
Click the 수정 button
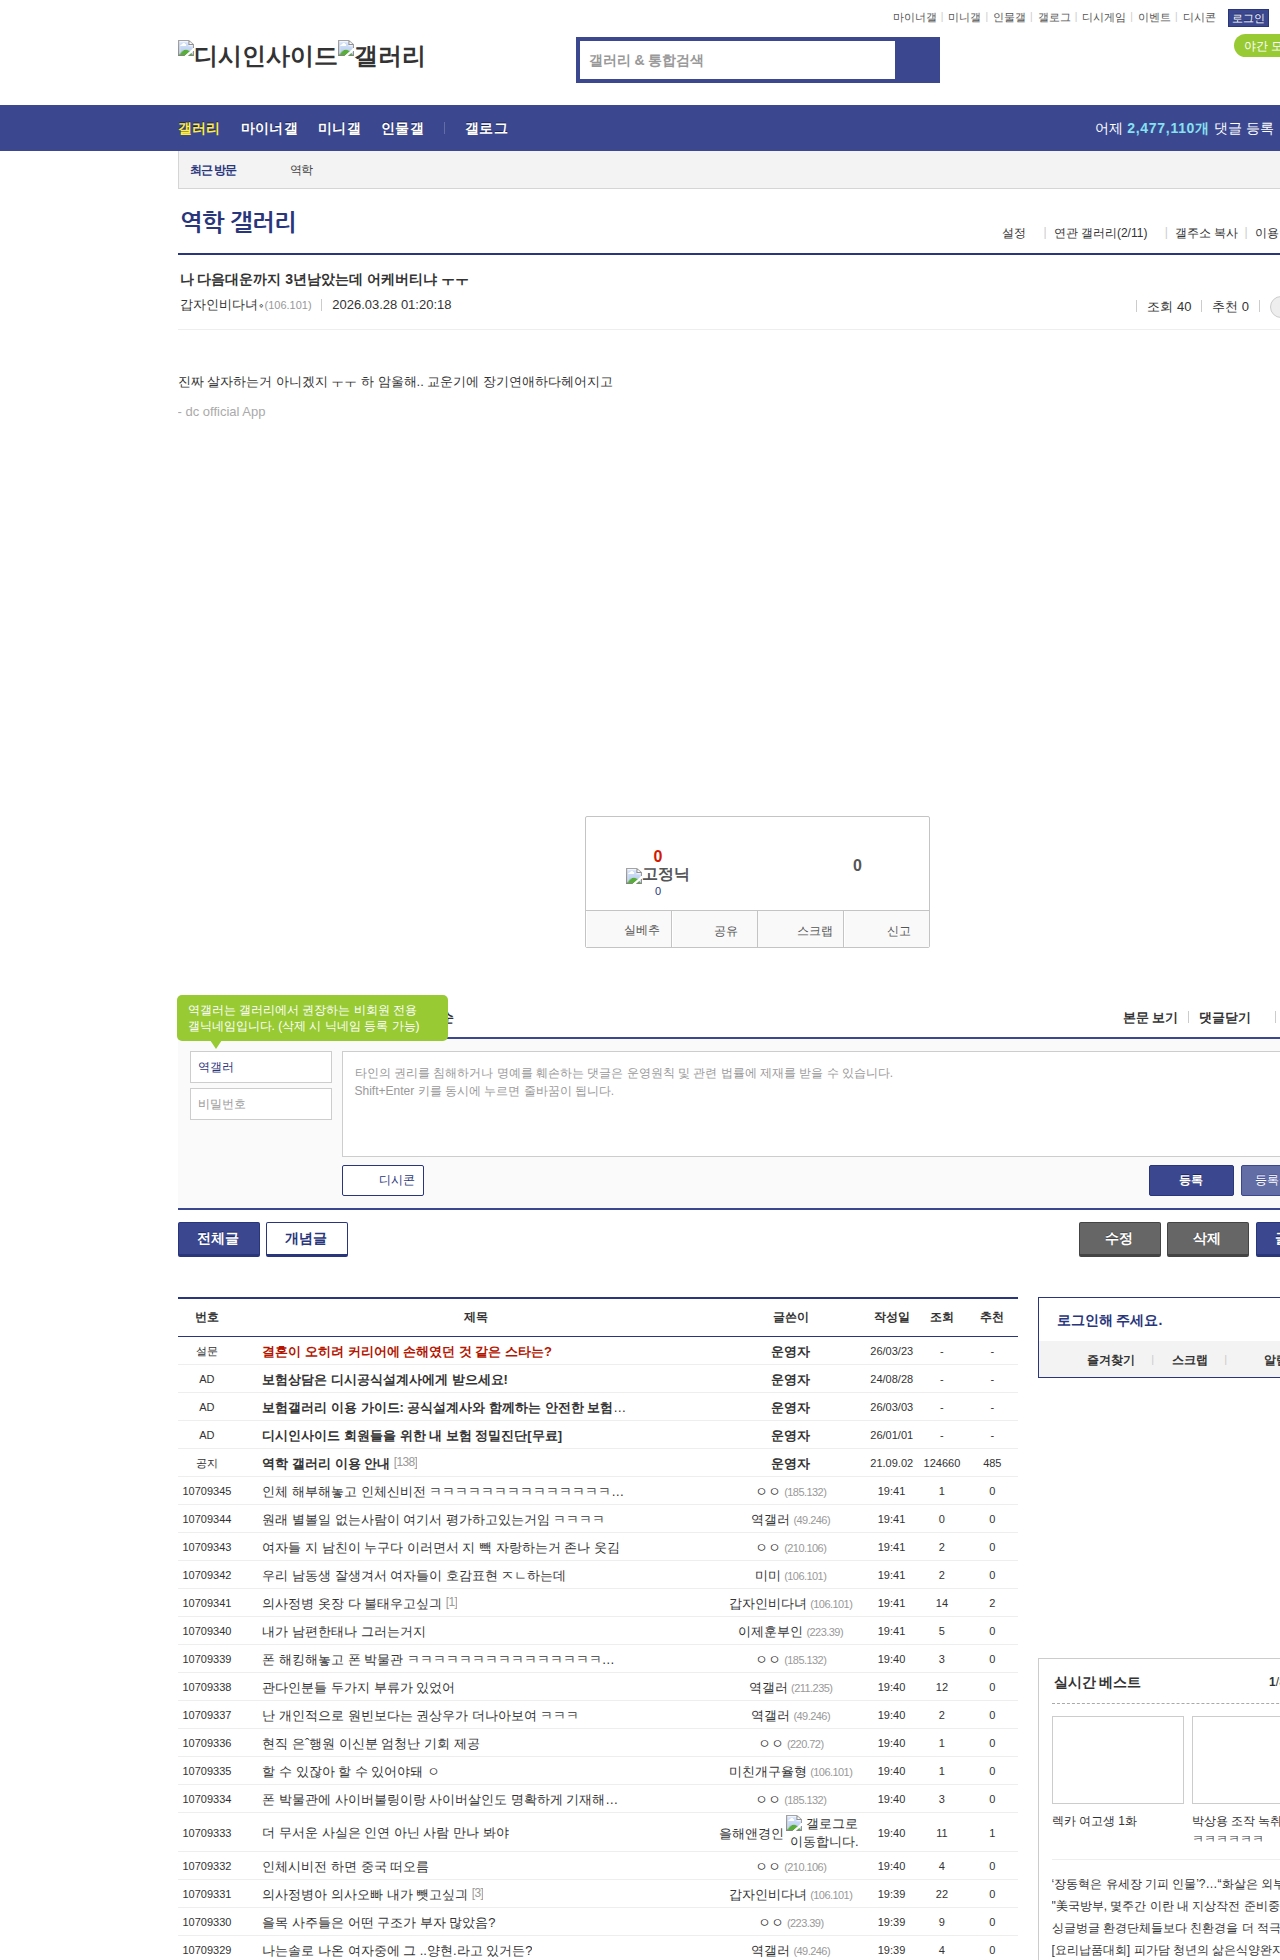point(1120,1239)
